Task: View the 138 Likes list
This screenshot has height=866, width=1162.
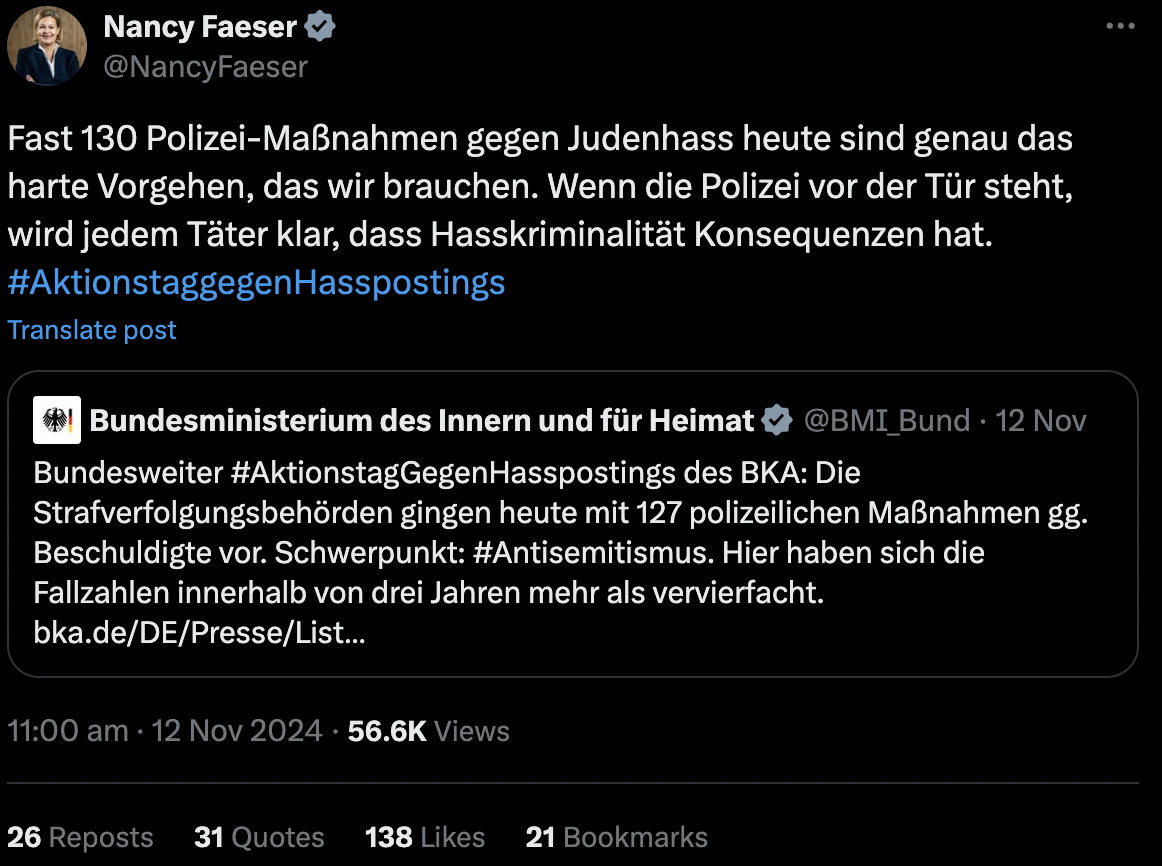Action: tap(425, 837)
